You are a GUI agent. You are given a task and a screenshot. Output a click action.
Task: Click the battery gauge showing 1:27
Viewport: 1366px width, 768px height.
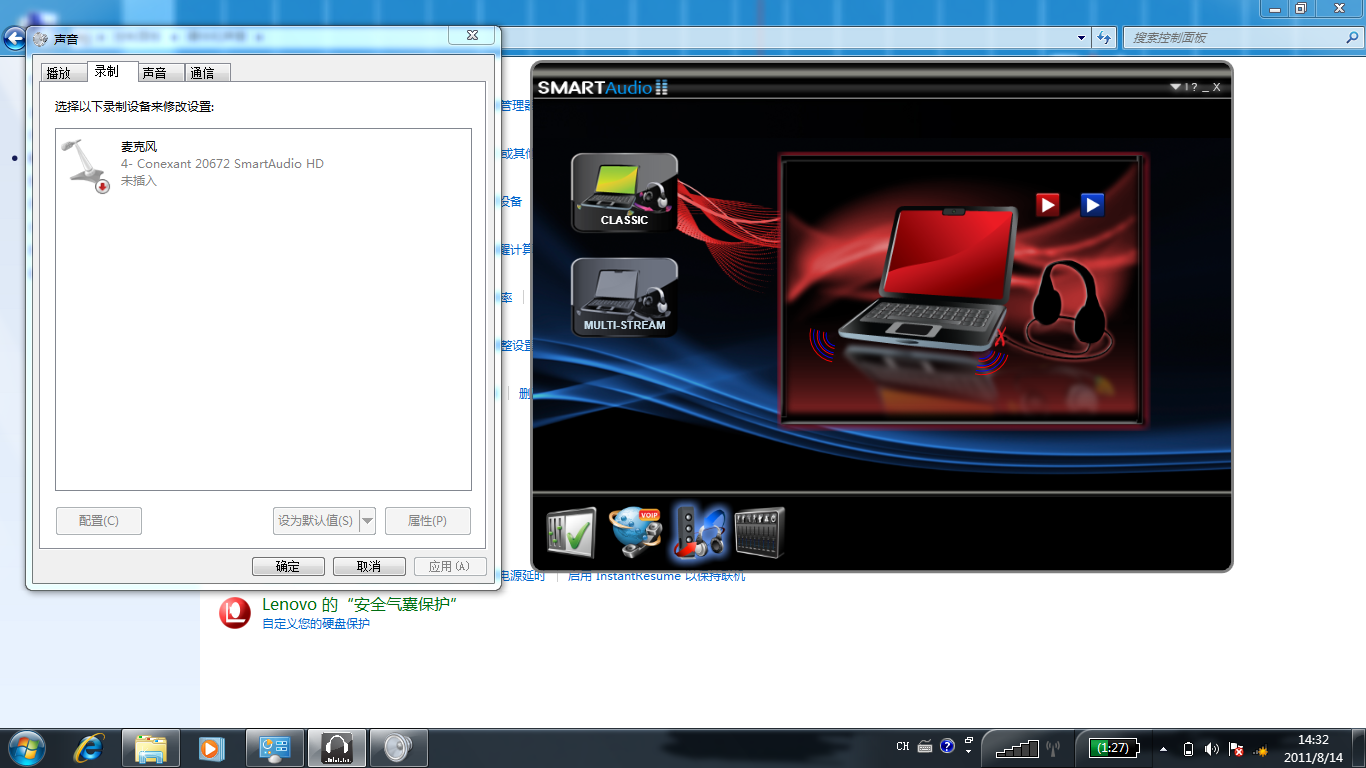pyautogui.click(x=1113, y=748)
